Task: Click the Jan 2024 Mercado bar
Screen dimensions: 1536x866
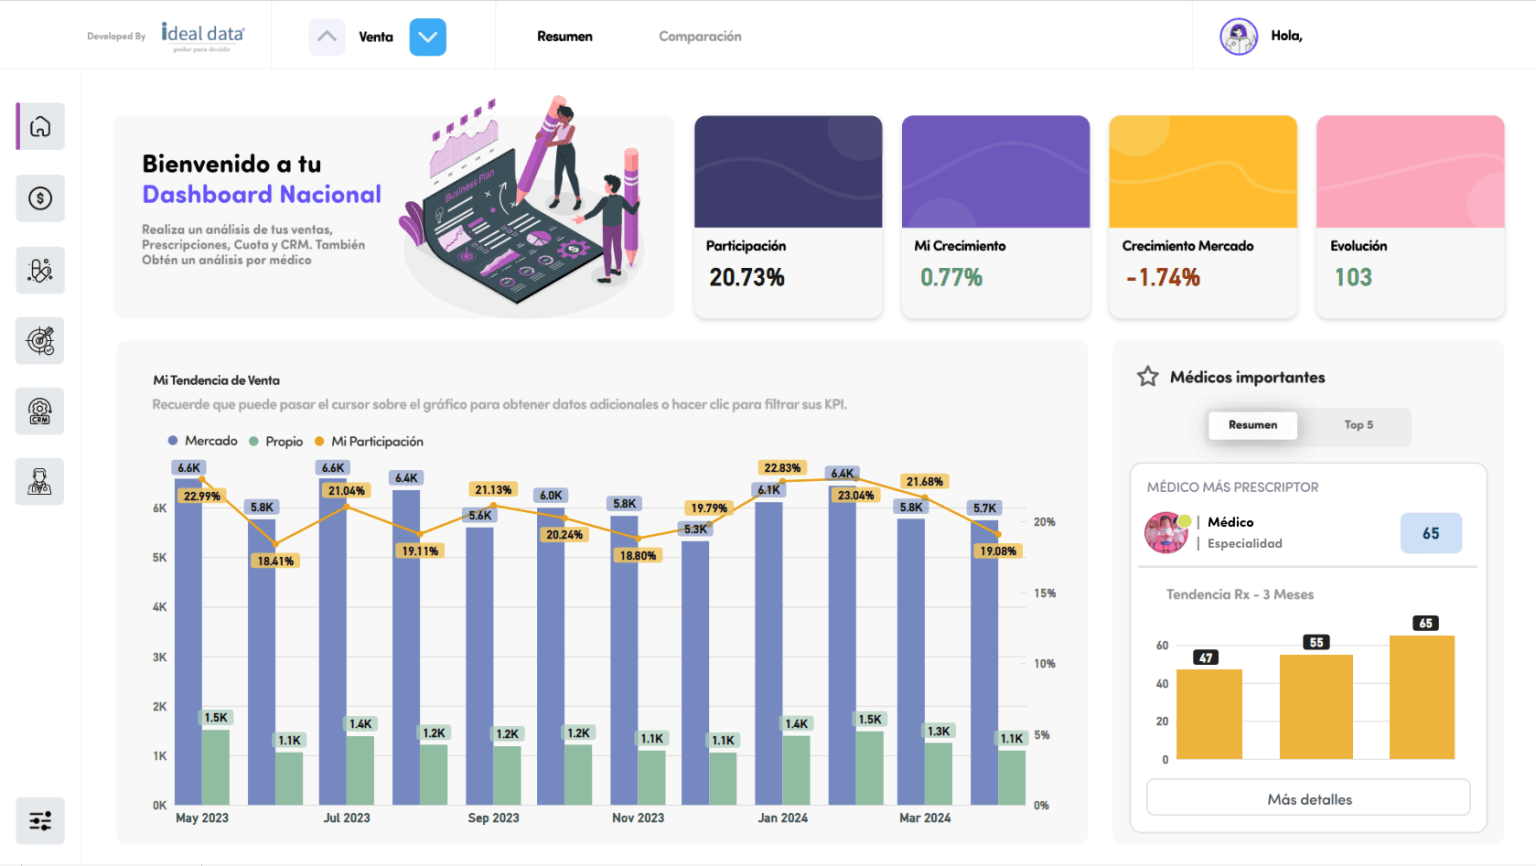Action: (768, 650)
